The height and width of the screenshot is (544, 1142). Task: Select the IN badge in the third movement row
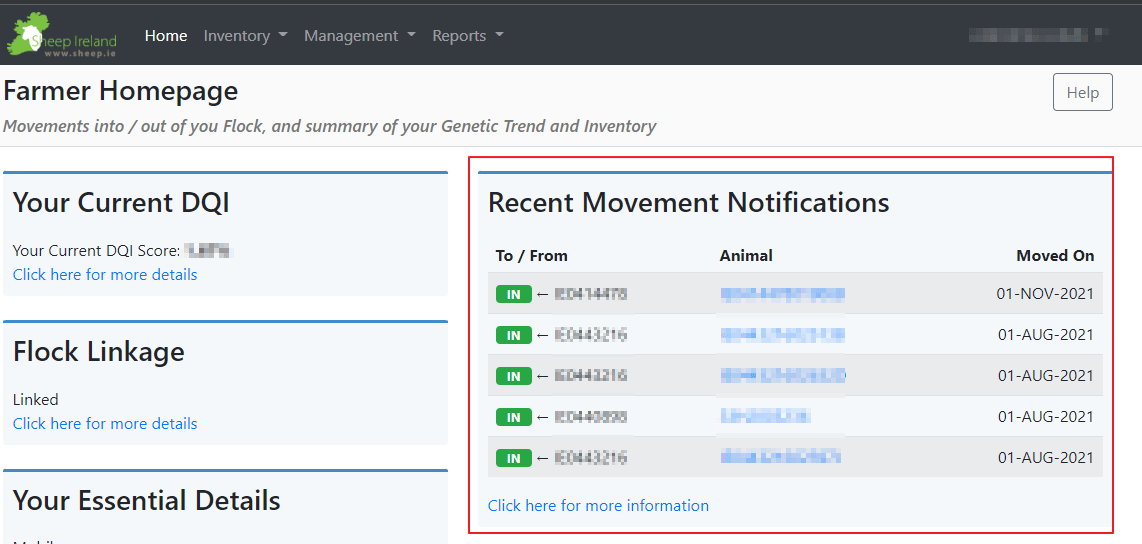click(513, 376)
